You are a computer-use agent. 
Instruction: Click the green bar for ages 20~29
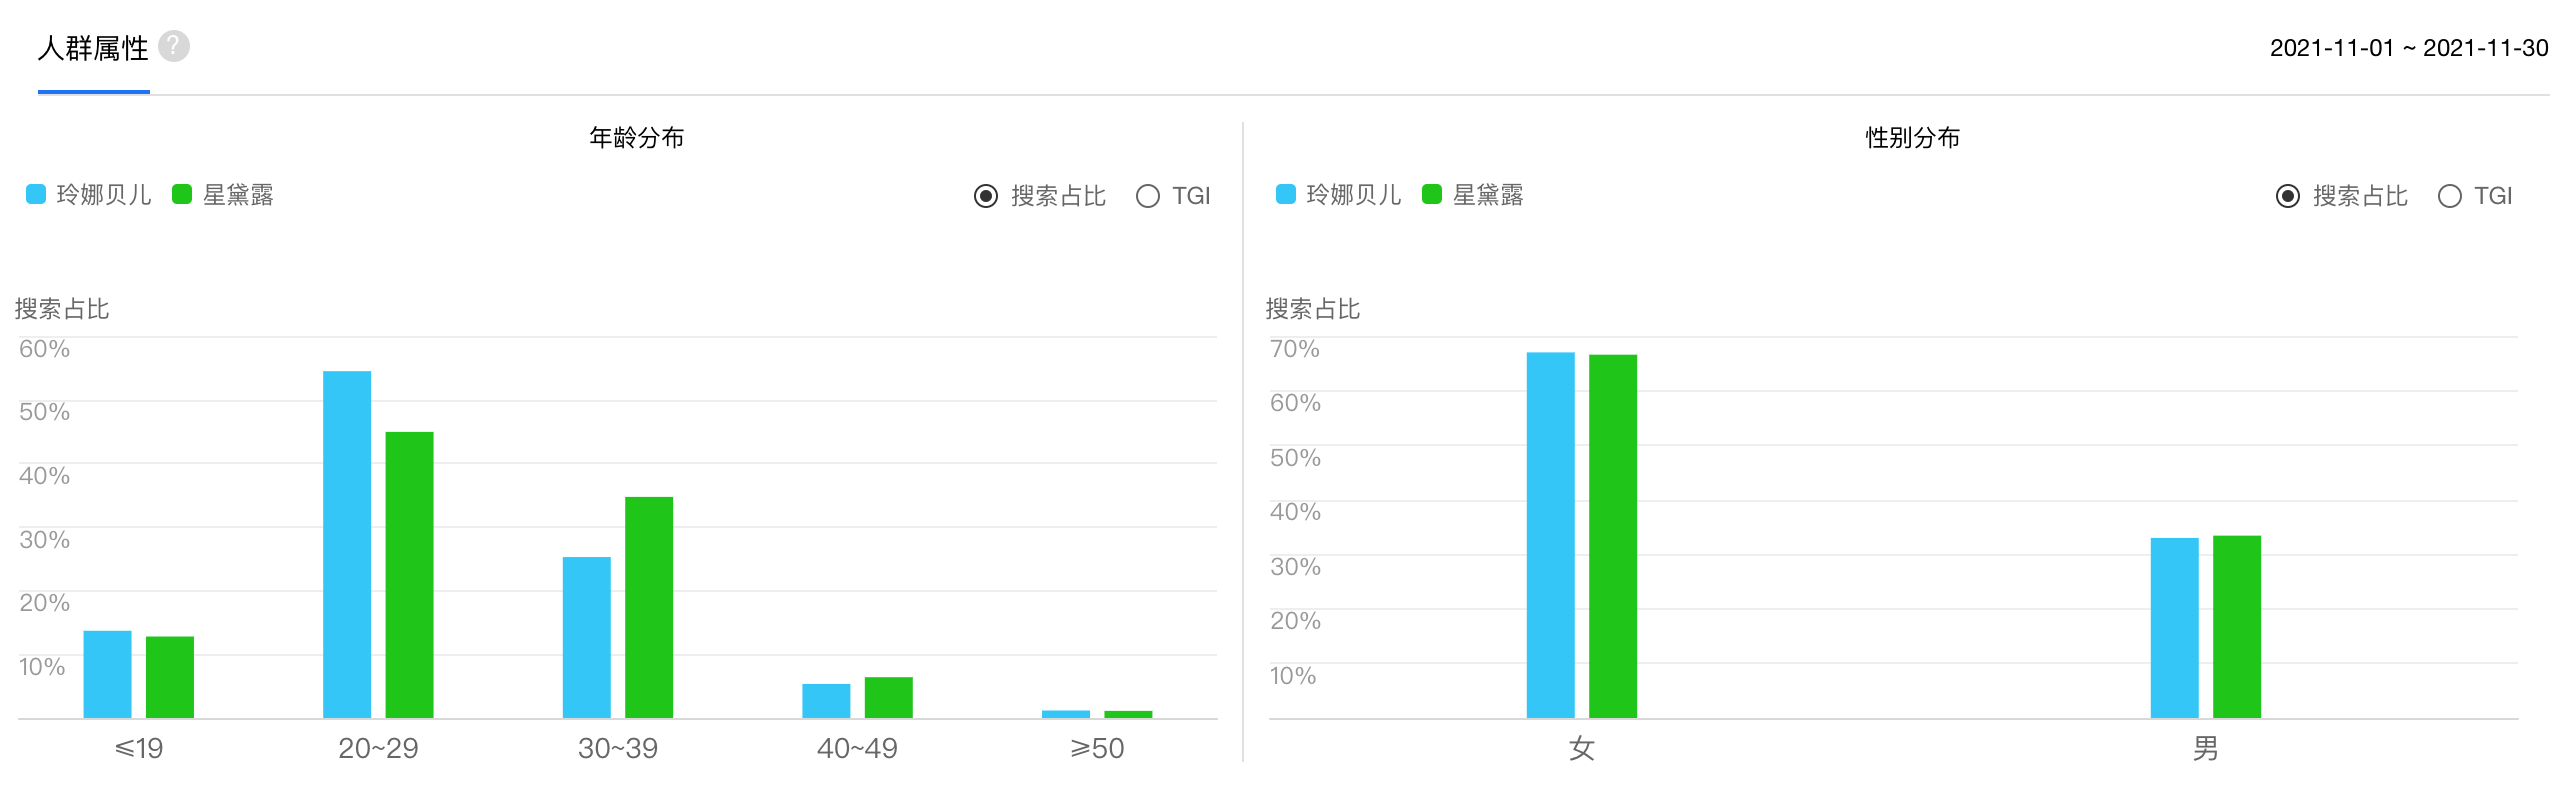coord(409,574)
